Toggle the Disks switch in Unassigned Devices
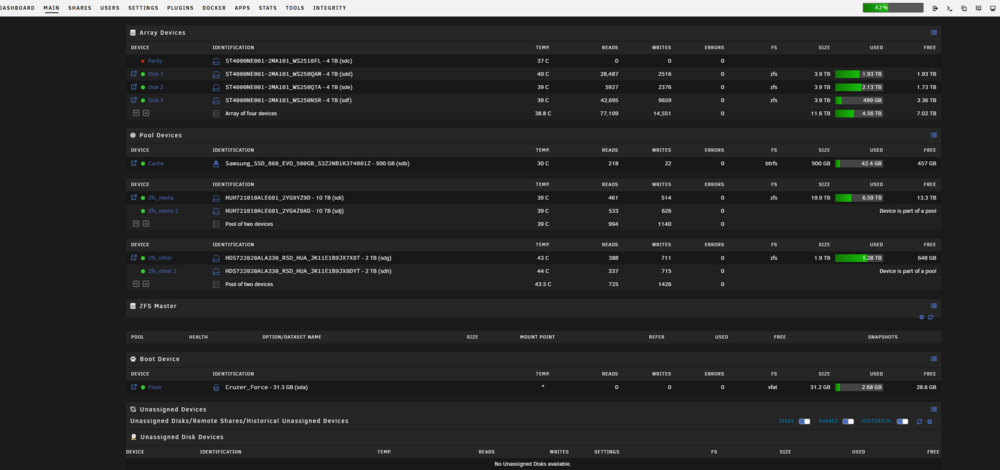Screen dimensions: 1000x470 tap(804, 422)
